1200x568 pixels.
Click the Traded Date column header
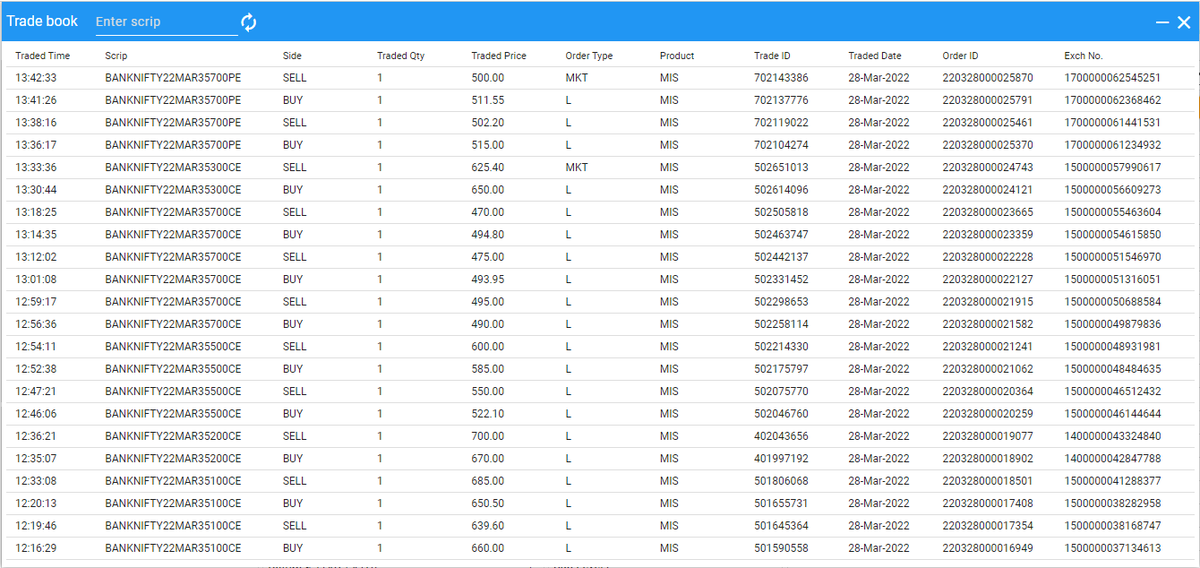[875, 56]
